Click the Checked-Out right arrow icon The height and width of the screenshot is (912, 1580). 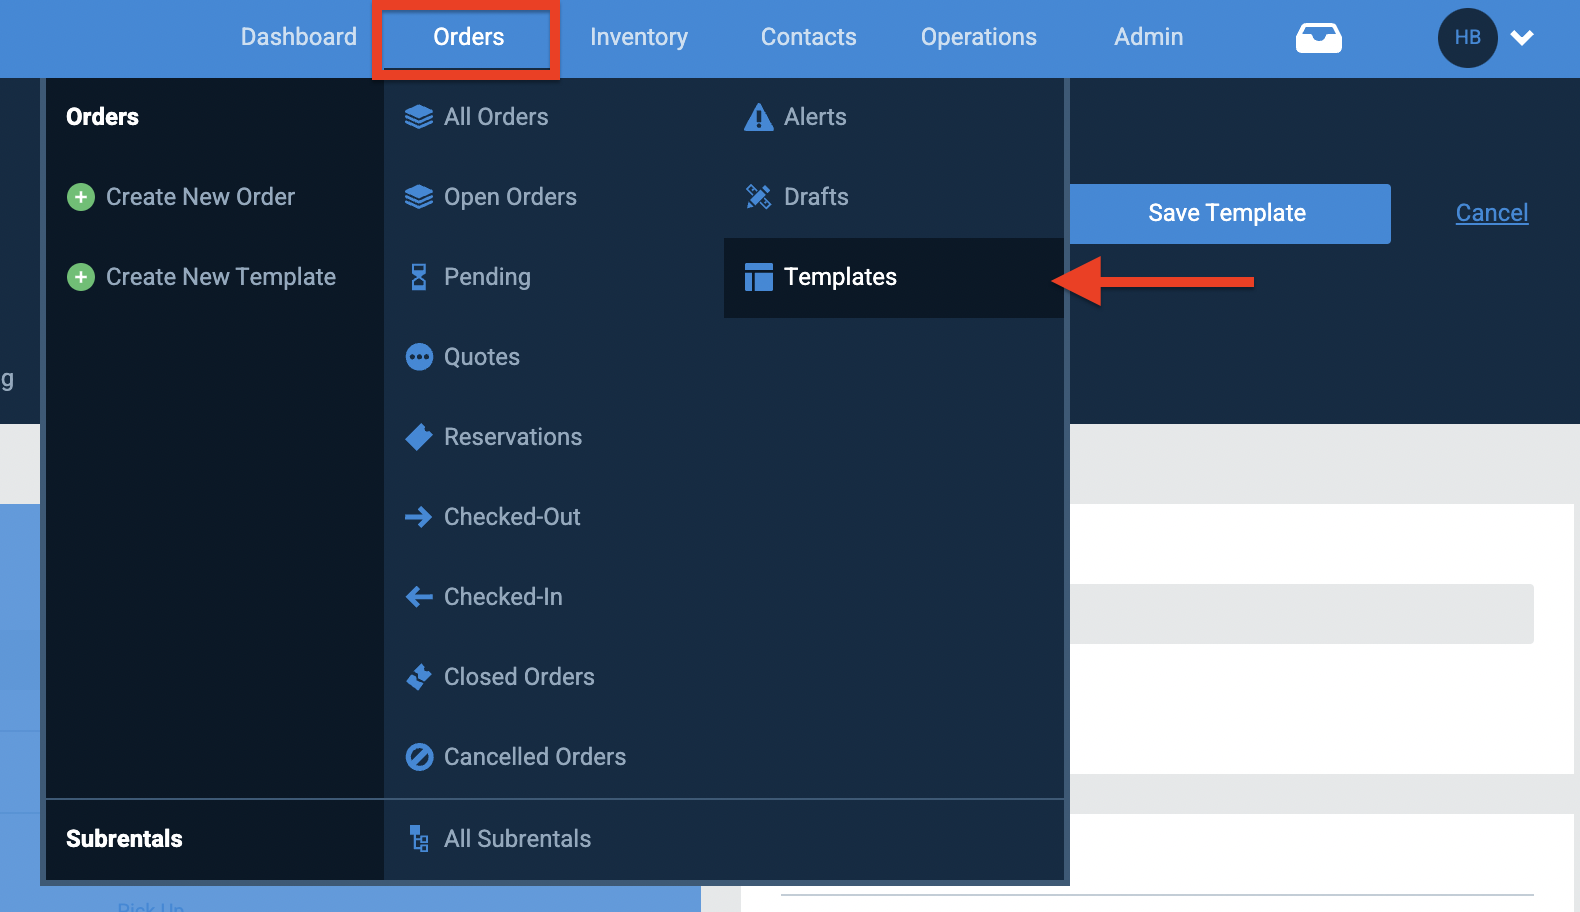pyautogui.click(x=418, y=517)
